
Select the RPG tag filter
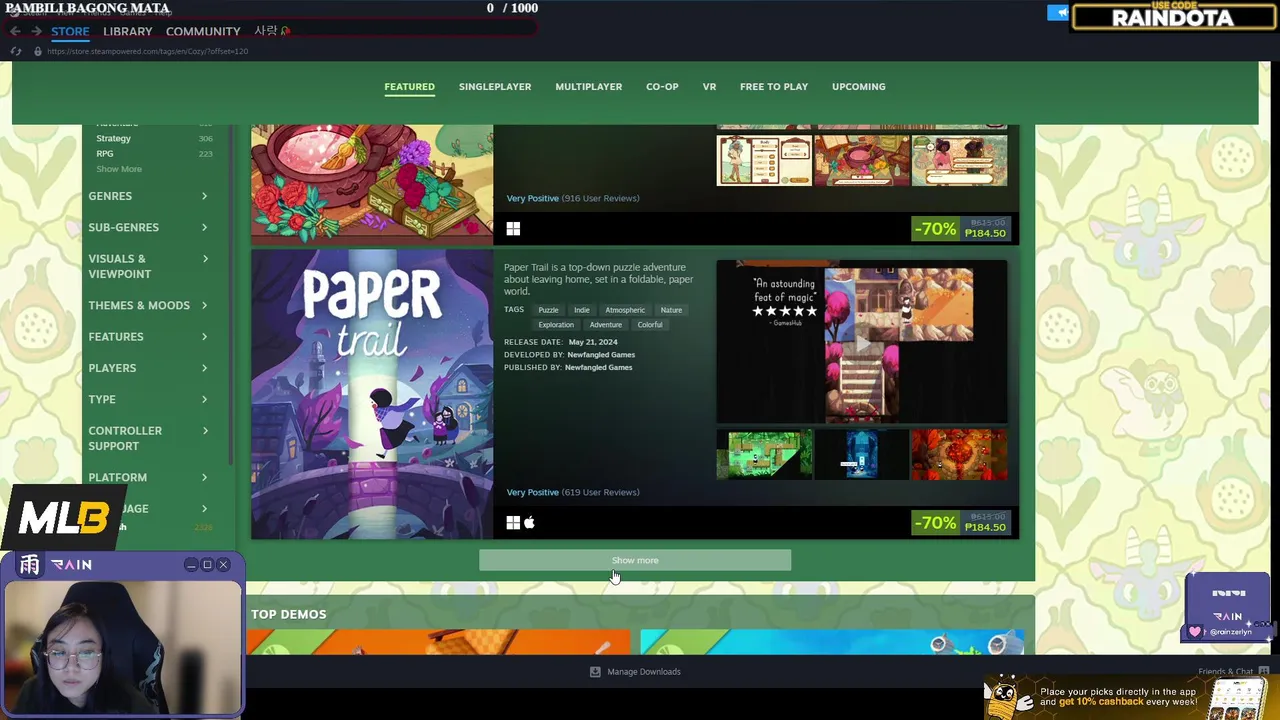pyautogui.click(x=104, y=154)
